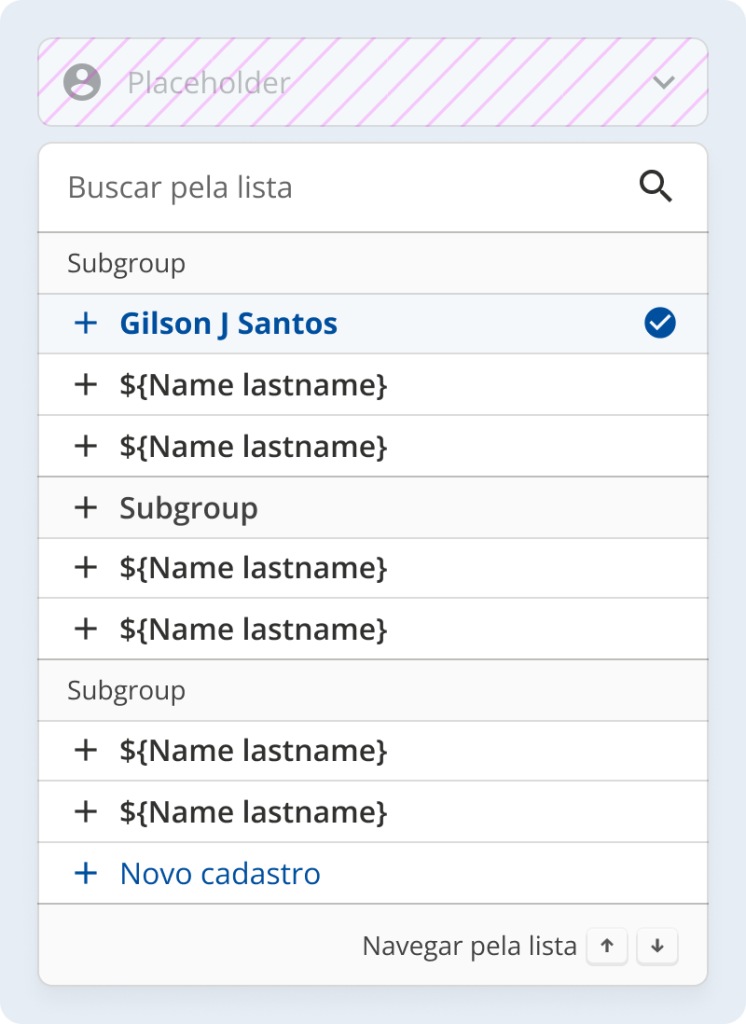Click plus icon beside Novo cadastro
746x1024 pixels.
86,873
